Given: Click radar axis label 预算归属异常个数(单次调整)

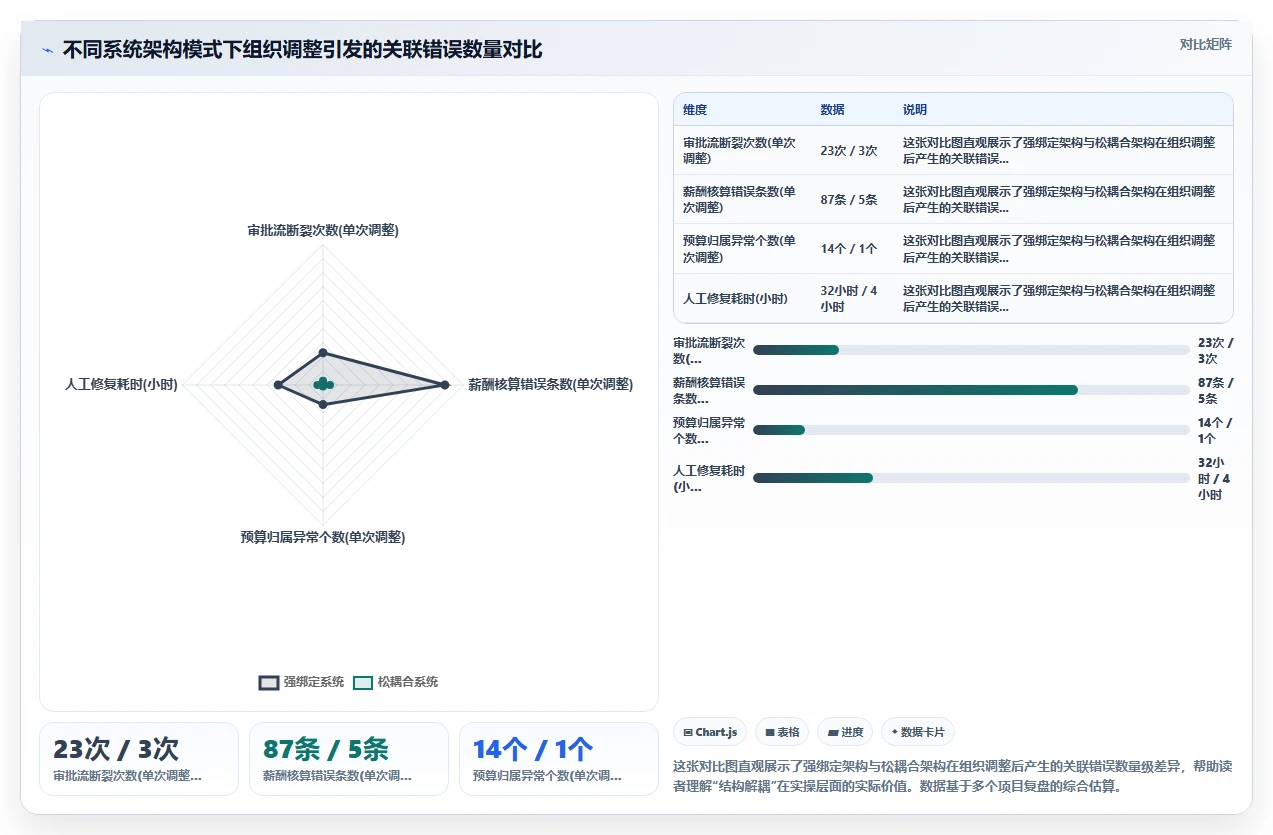Looking at the screenshot, I should [323, 537].
